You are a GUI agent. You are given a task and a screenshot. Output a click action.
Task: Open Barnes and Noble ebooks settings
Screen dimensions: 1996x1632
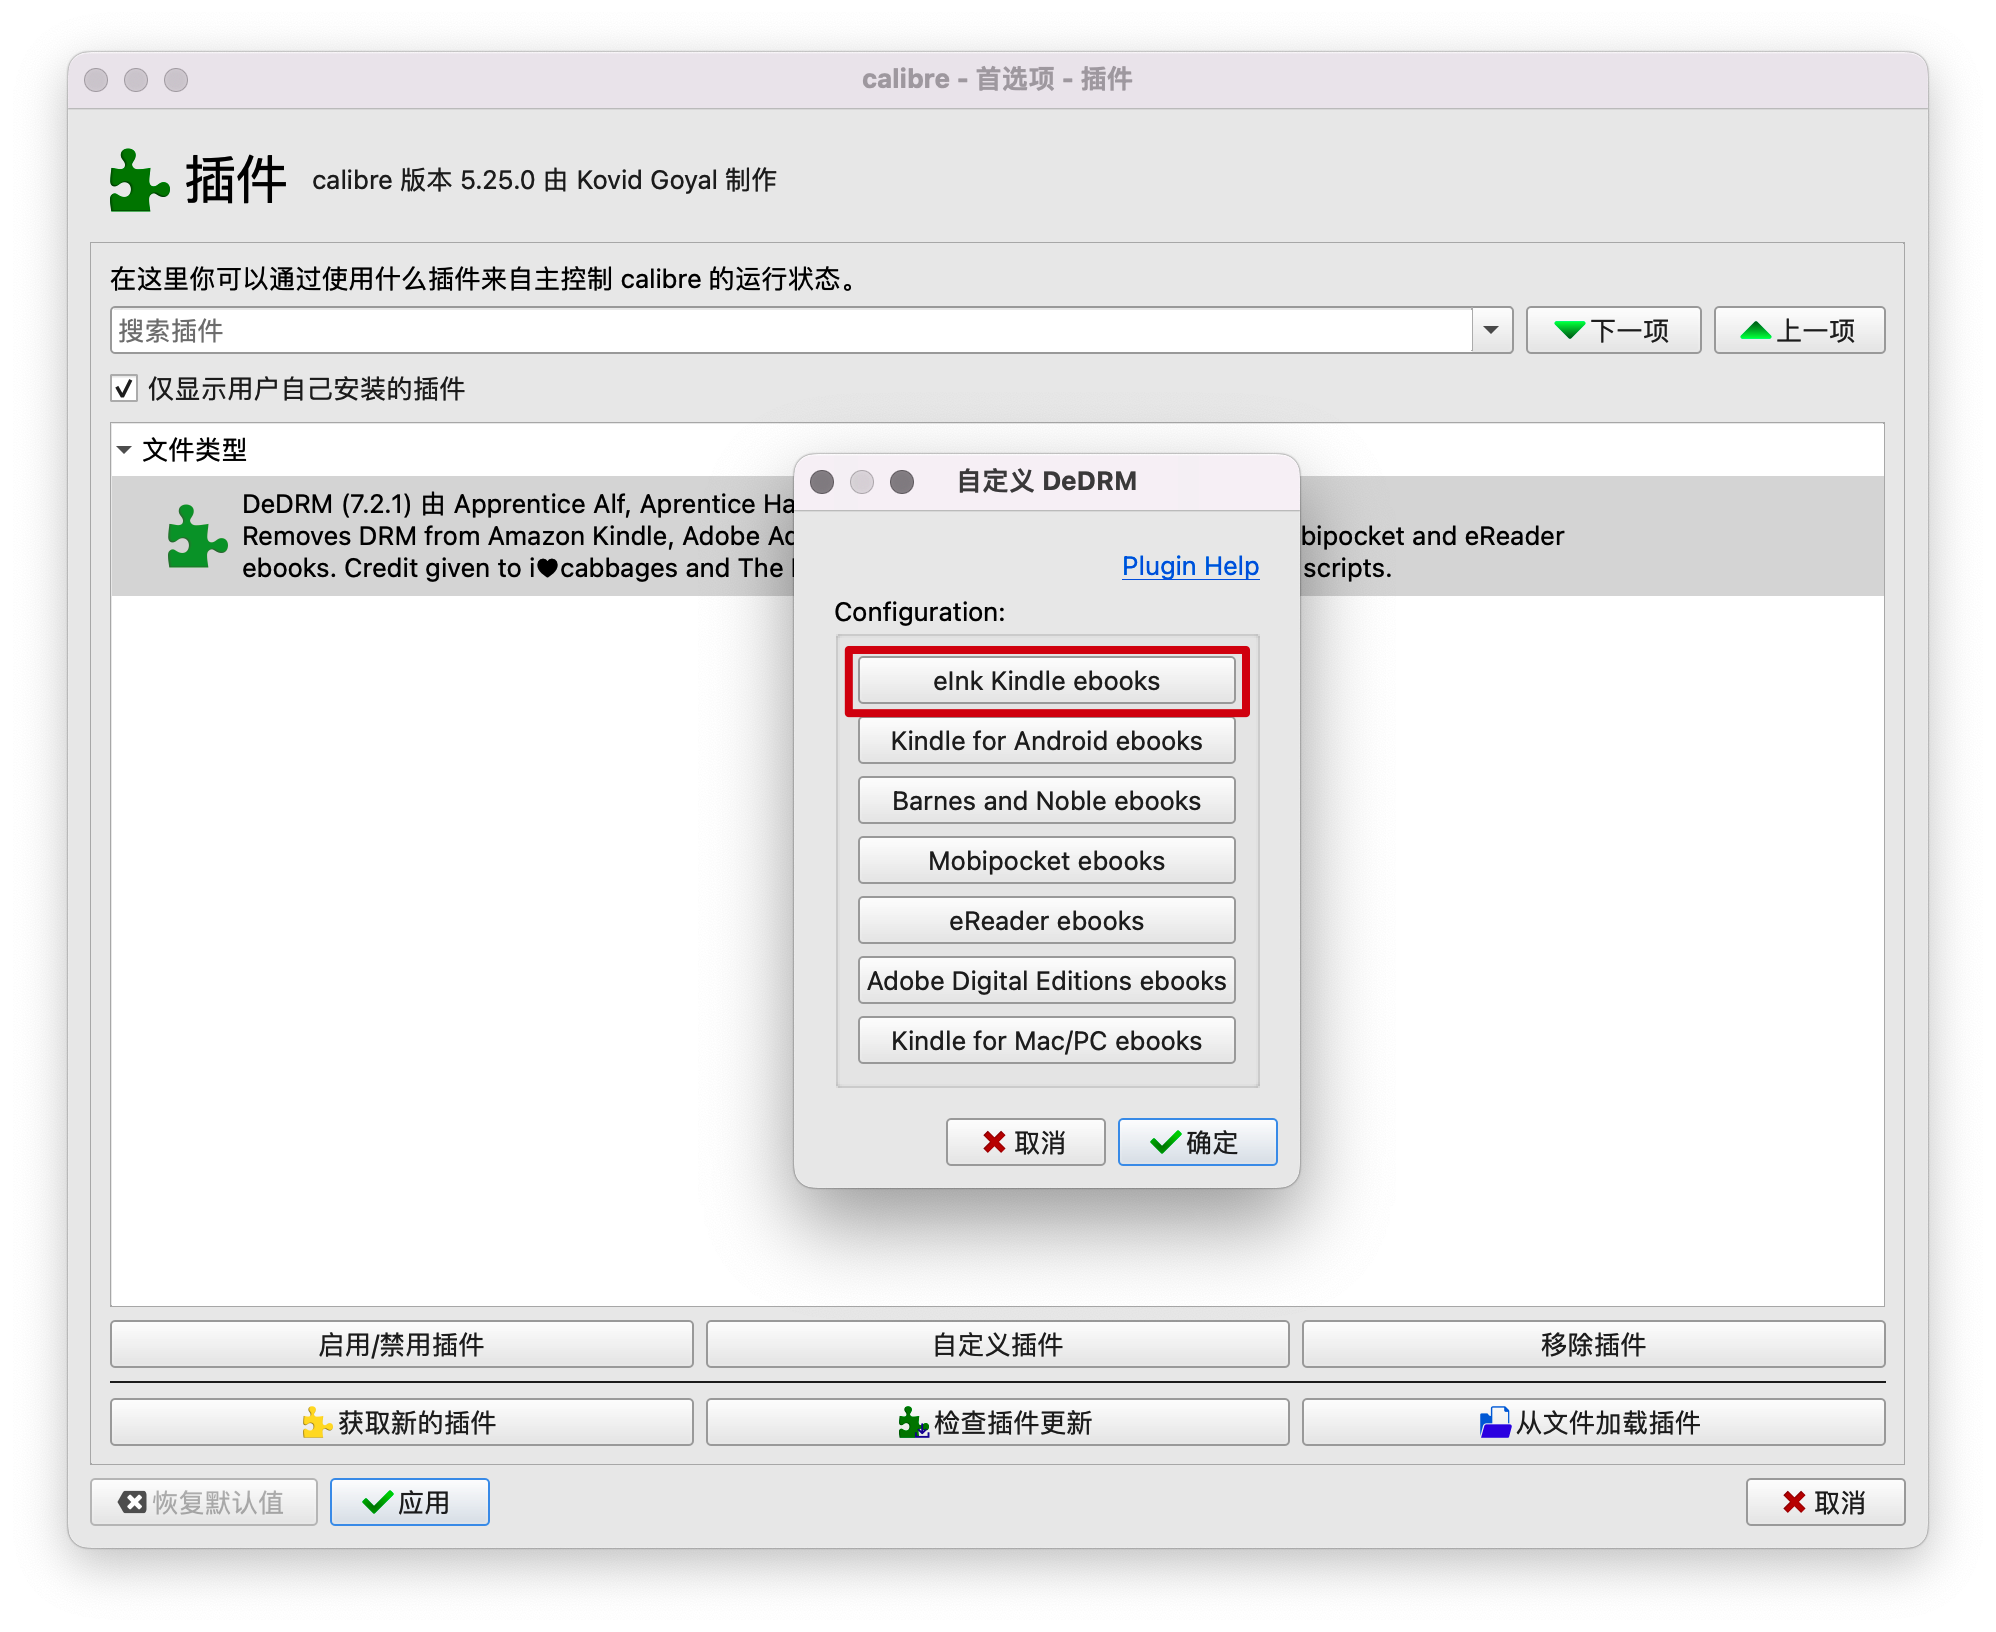pyautogui.click(x=1046, y=801)
